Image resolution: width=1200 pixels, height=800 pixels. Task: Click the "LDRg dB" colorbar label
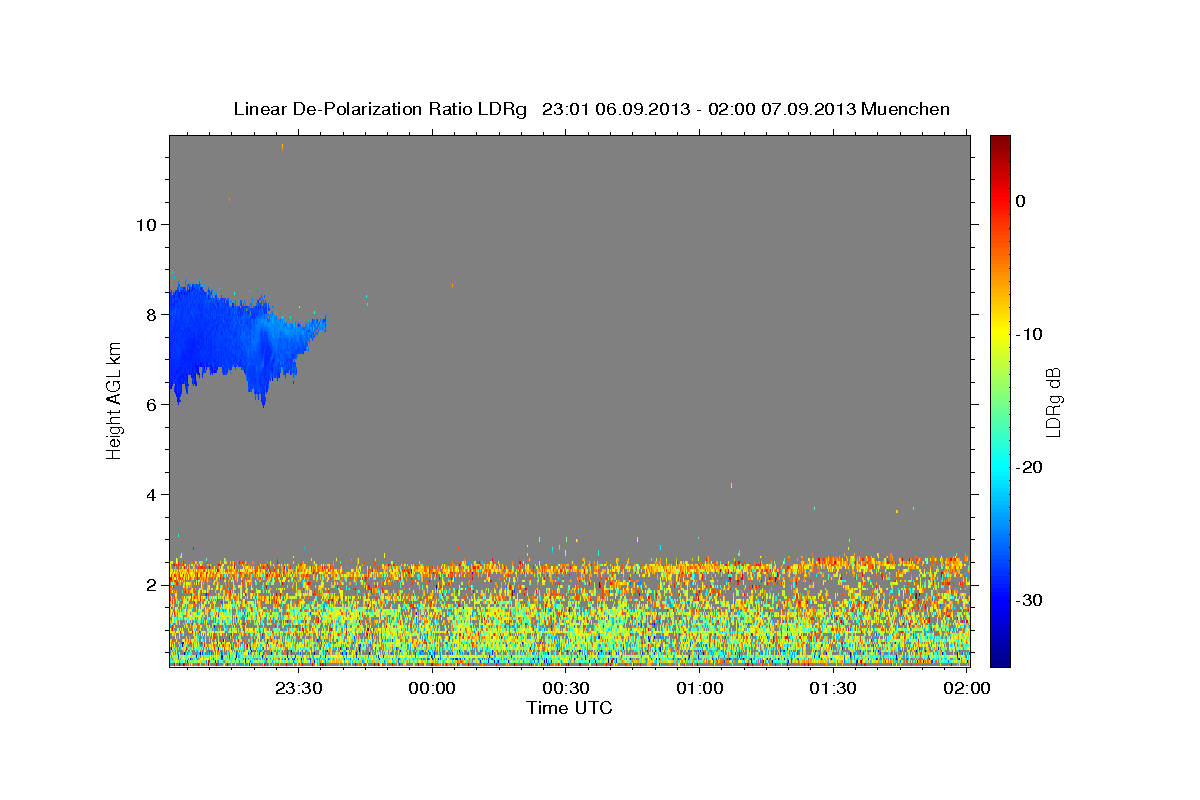point(1053,402)
